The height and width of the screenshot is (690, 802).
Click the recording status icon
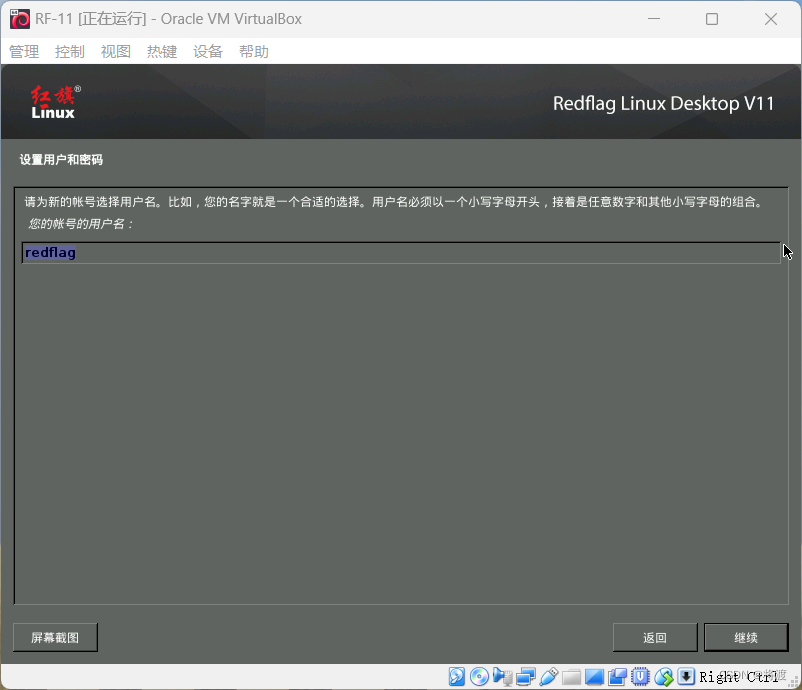point(617,677)
